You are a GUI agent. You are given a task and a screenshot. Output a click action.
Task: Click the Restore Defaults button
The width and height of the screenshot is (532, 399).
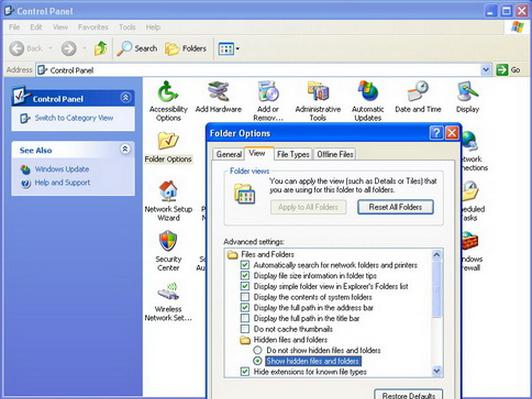[x=408, y=394]
